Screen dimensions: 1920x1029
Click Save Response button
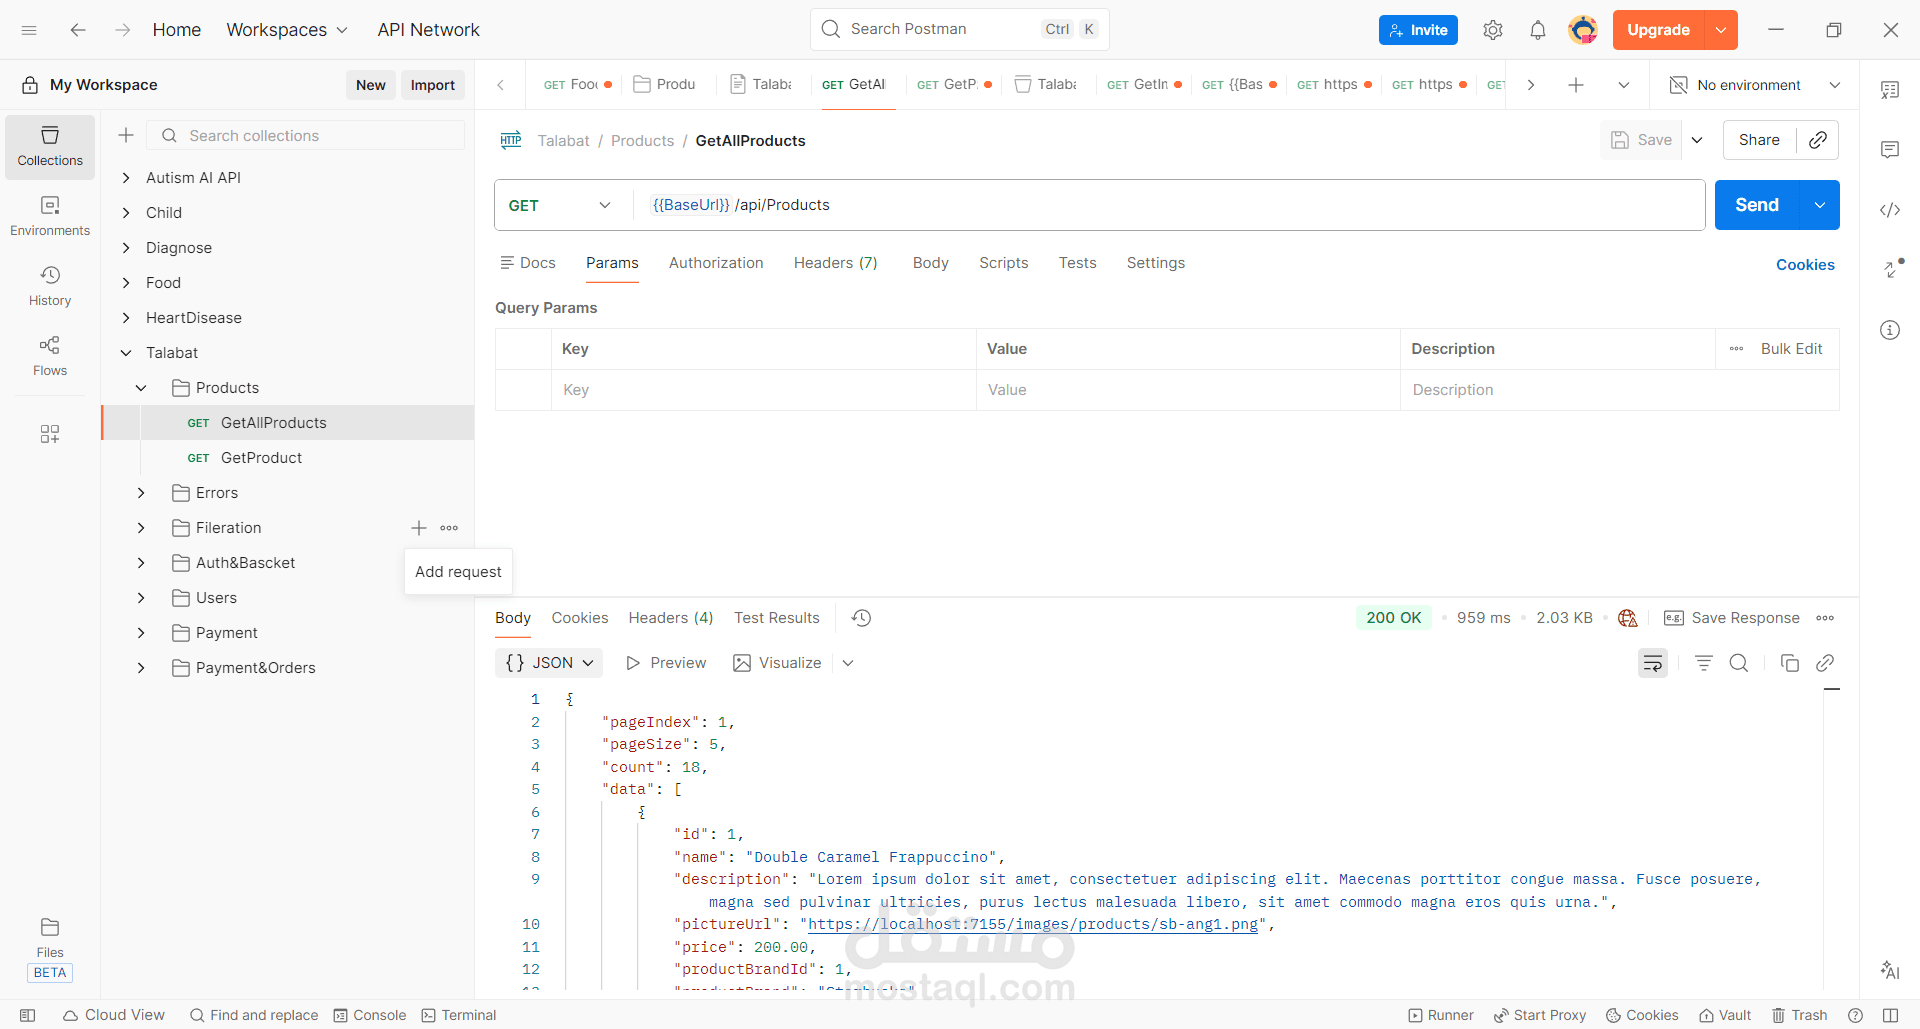click(x=1732, y=618)
